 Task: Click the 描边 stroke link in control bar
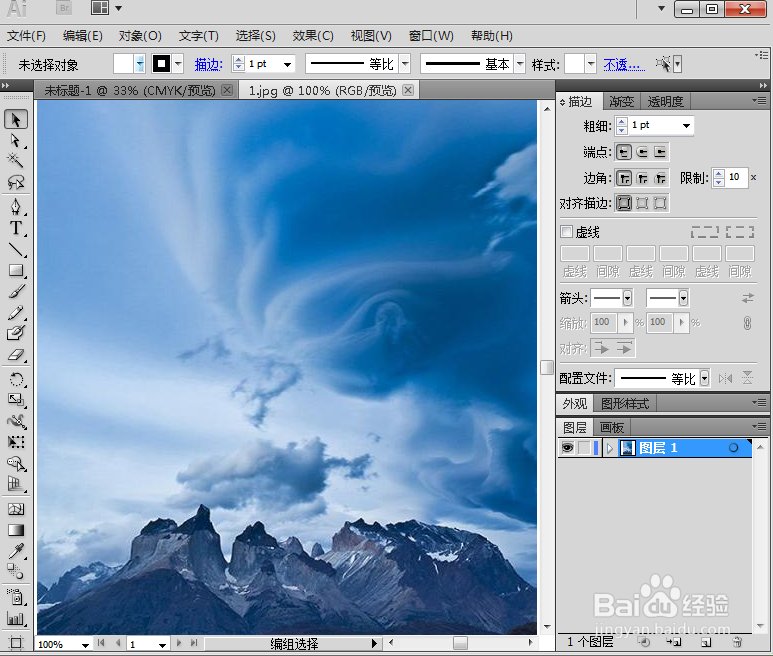coord(209,64)
